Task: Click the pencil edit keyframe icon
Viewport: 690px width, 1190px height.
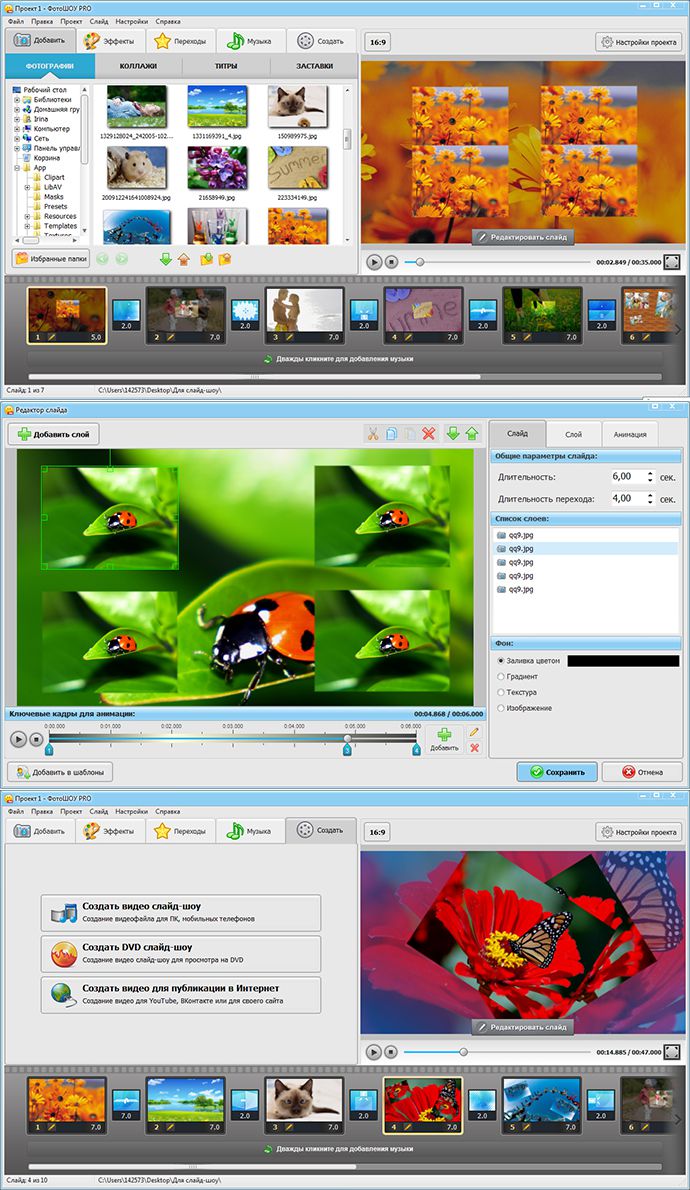Action: click(474, 732)
